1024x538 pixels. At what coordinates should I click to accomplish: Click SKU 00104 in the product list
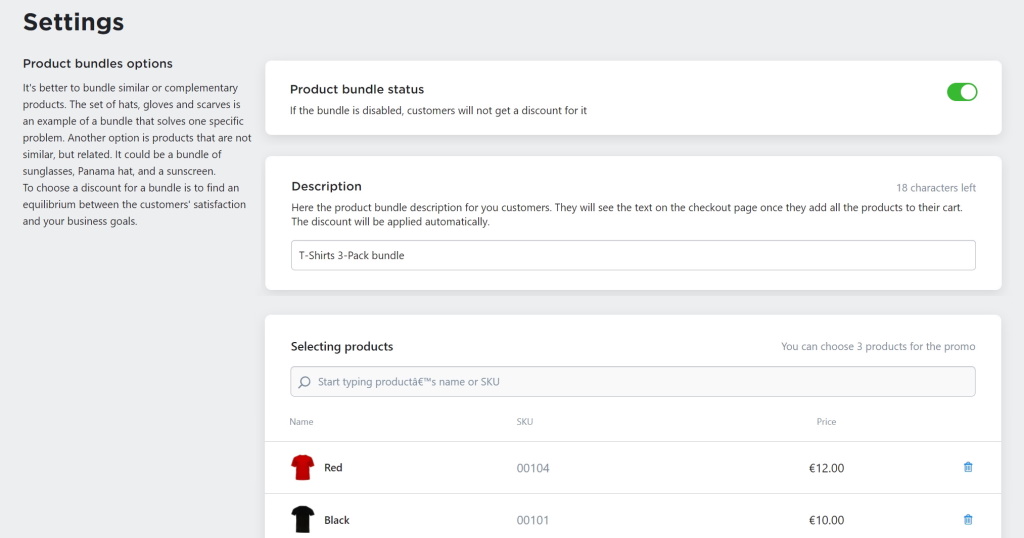(533, 468)
